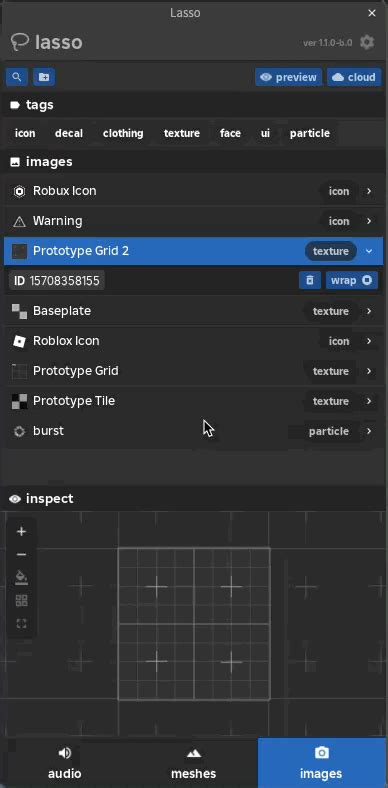Switch to the audio tab
Screen dimensions: 388x788
click(65, 763)
